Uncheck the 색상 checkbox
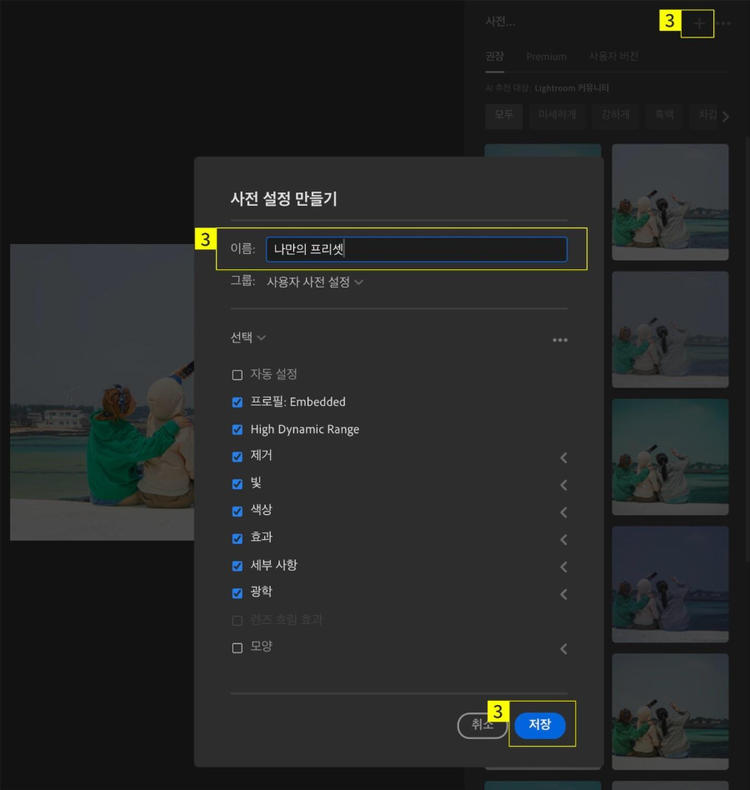Image resolution: width=750 pixels, height=790 pixels. [237, 511]
